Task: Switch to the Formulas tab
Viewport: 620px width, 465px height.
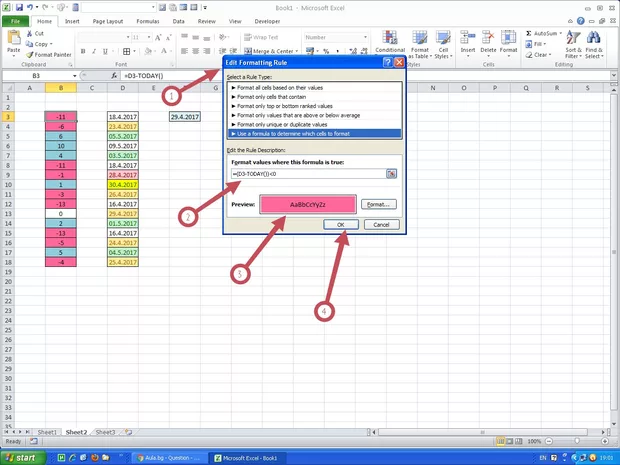Action: pos(147,21)
